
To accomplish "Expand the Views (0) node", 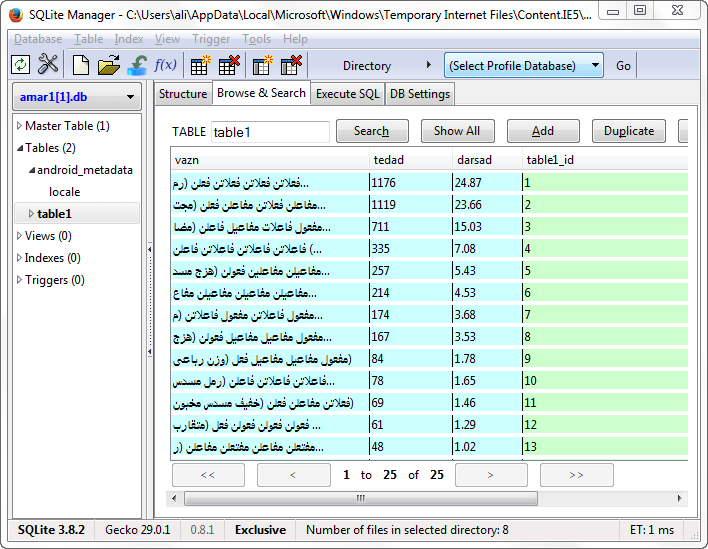I will tap(19, 236).
